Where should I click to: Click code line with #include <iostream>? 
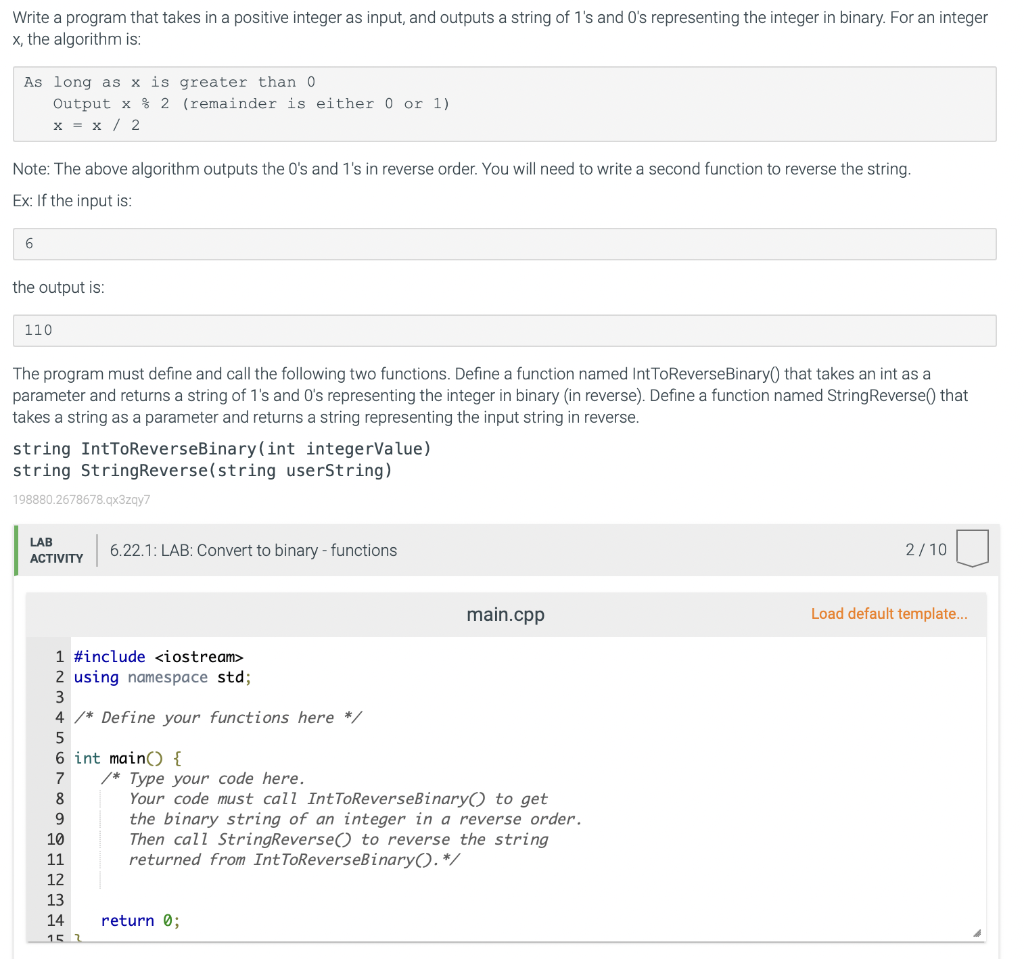pyautogui.click(x=159, y=657)
